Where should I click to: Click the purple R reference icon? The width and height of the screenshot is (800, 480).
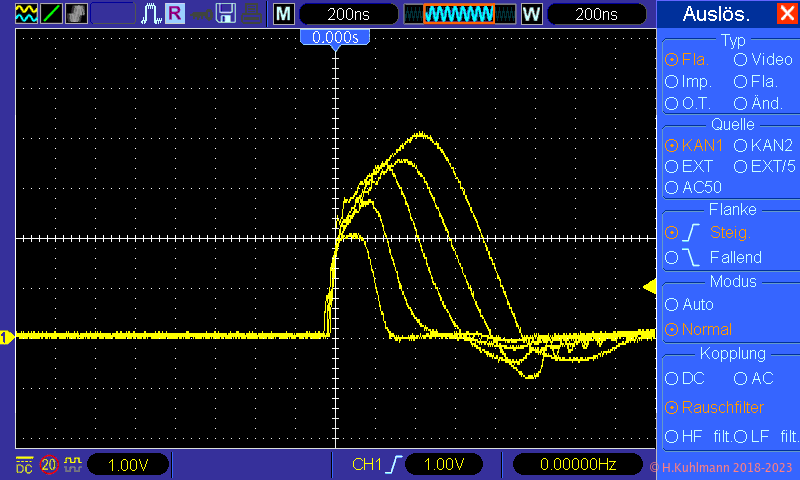tap(175, 13)
